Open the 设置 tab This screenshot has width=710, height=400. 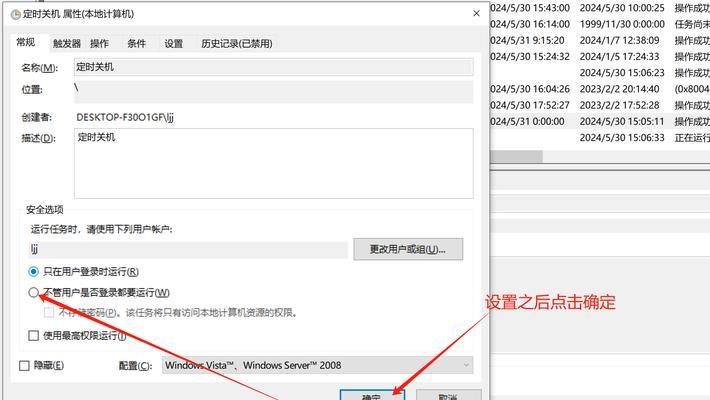(173, 43)
